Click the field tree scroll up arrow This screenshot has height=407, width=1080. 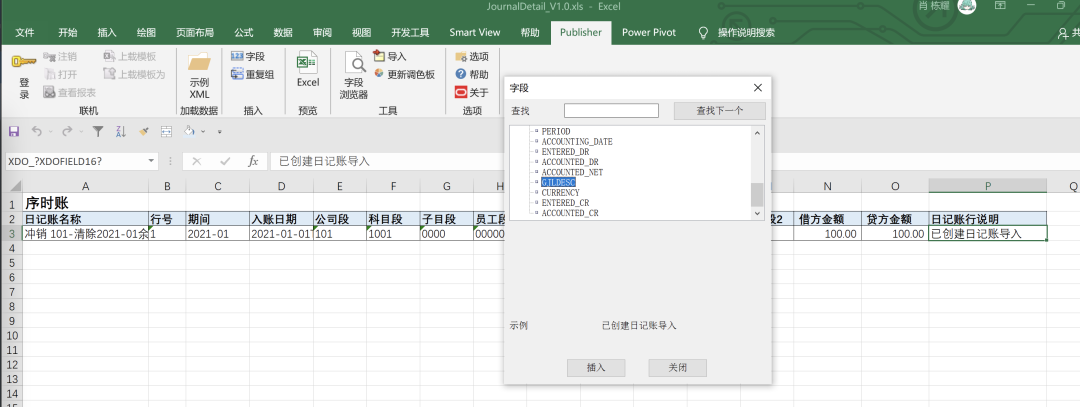point(757,132)
